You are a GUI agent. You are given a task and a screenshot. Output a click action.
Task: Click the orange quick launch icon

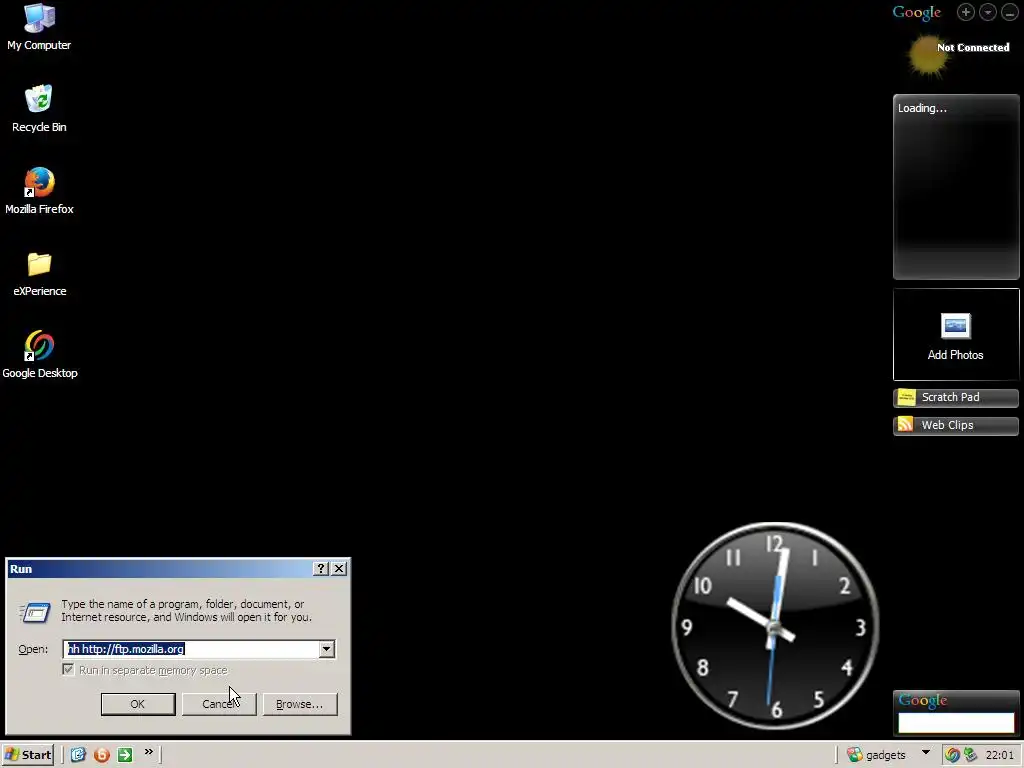[x=101, y=755]
